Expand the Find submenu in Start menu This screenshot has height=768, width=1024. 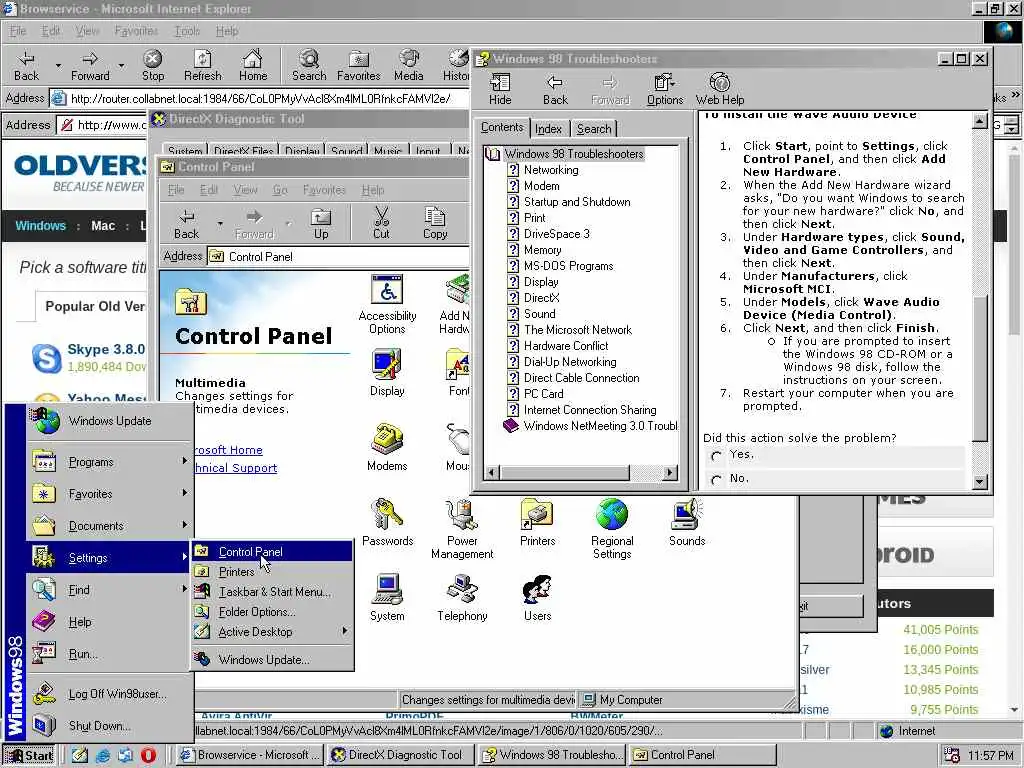point(110,590)
